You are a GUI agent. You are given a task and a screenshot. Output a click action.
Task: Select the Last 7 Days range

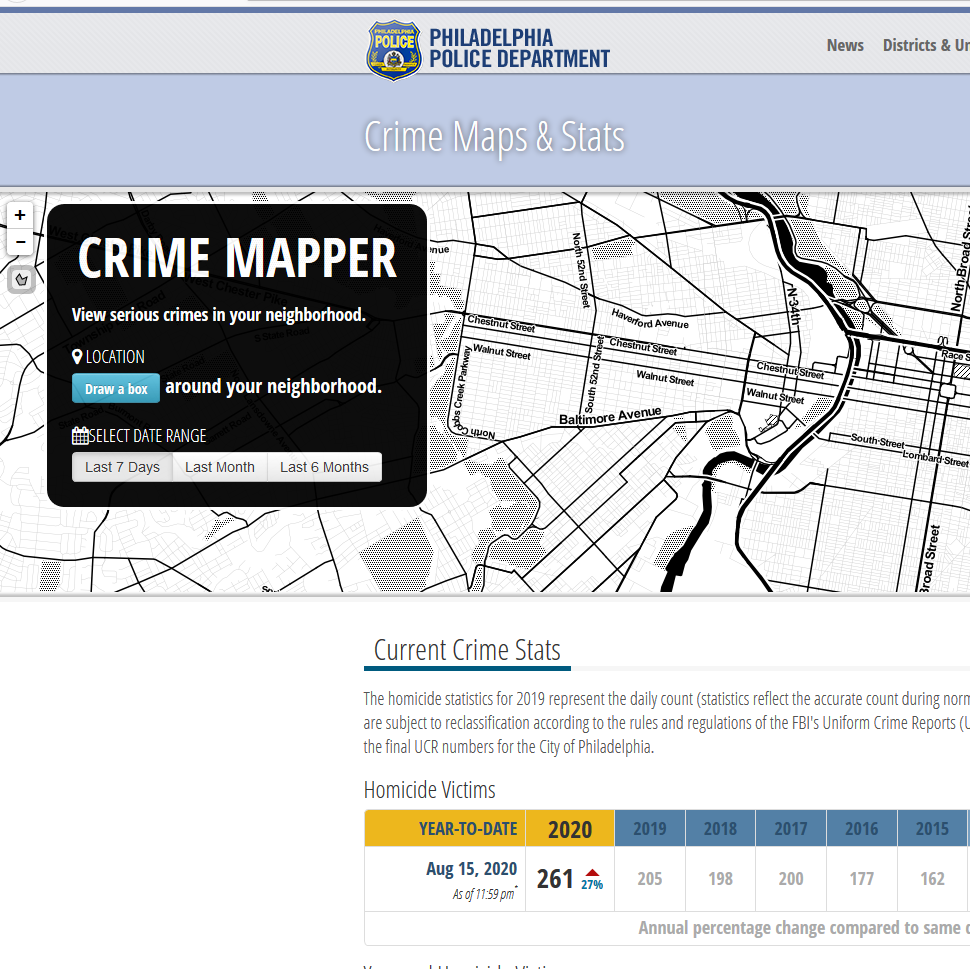pyautogui.click(x=122, y=467)
